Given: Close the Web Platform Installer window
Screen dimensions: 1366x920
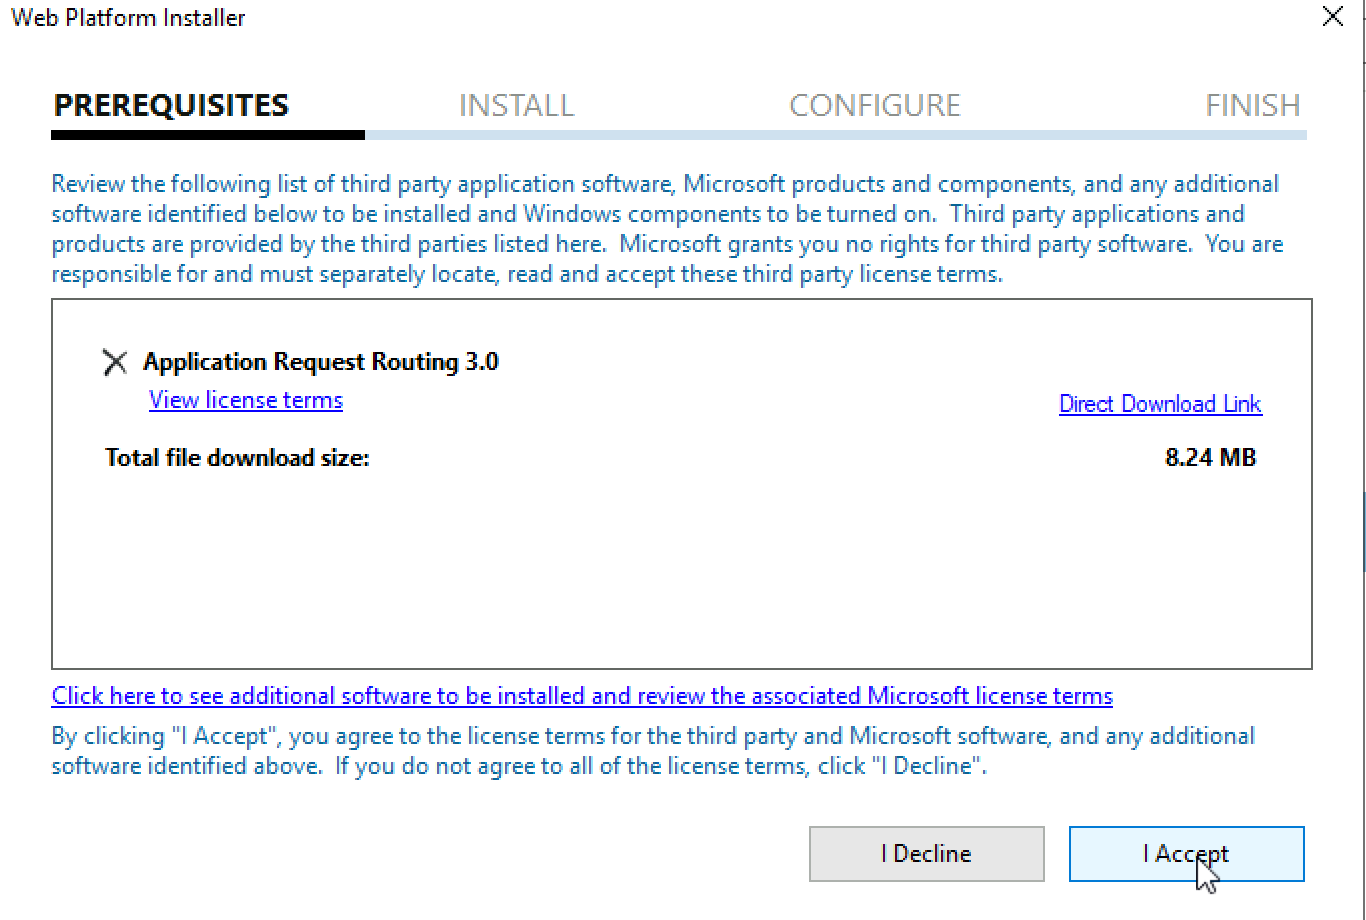Looking at the screenshot, I should (1333, 17).
